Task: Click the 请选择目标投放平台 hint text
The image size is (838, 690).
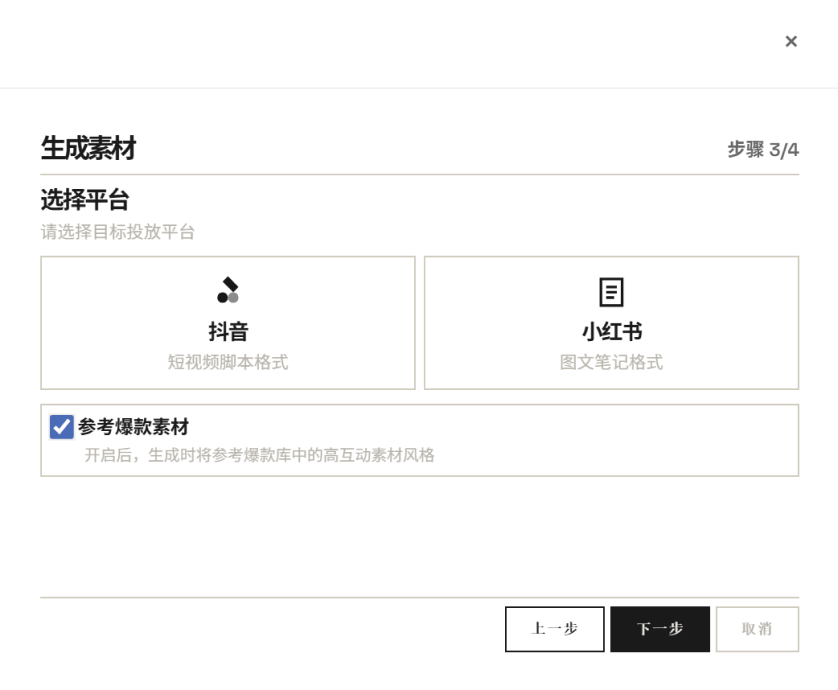Action: click(x=118, y=232)
